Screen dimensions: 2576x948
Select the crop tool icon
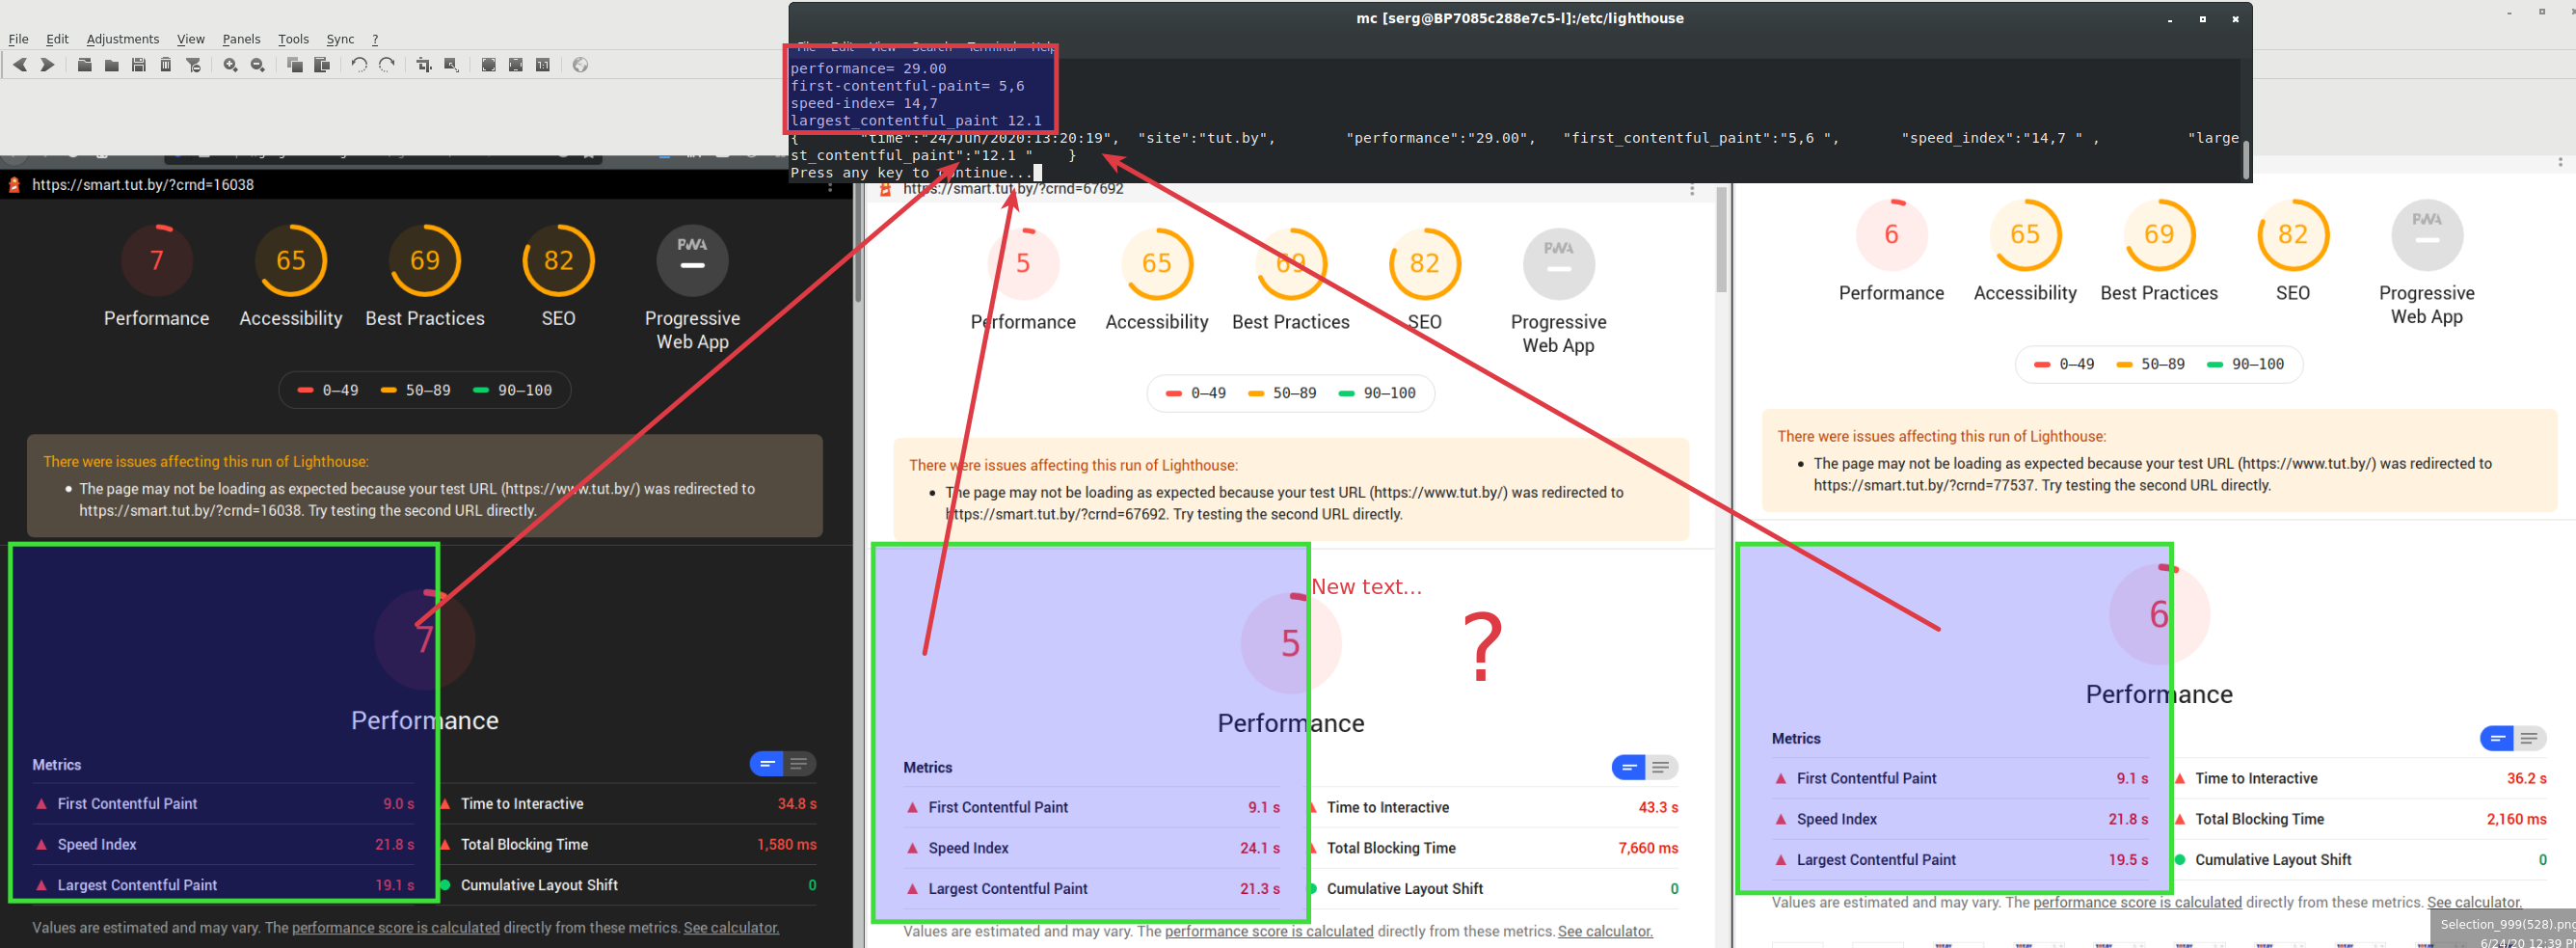(x=424, y=65)
